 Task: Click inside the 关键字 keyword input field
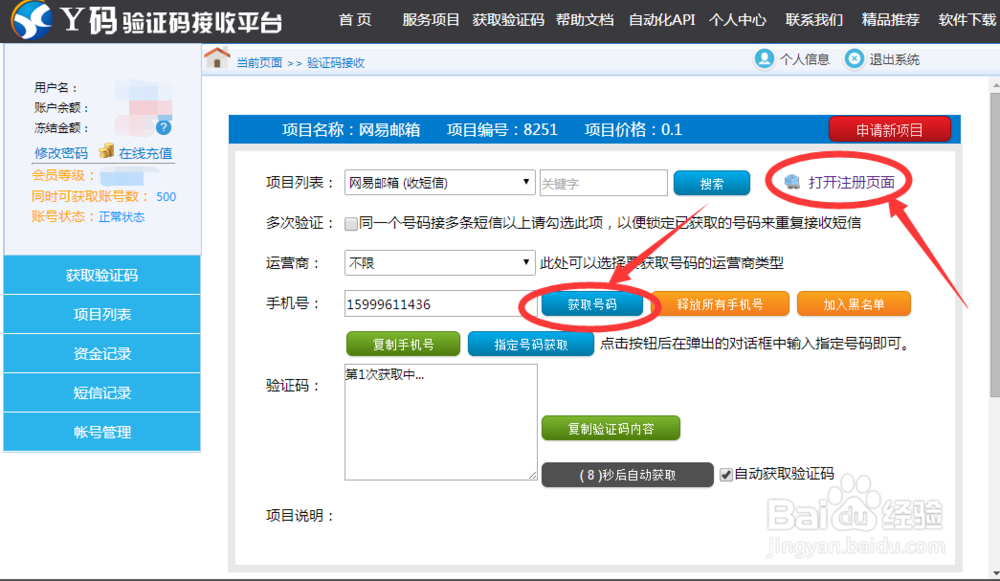[603, 182]
